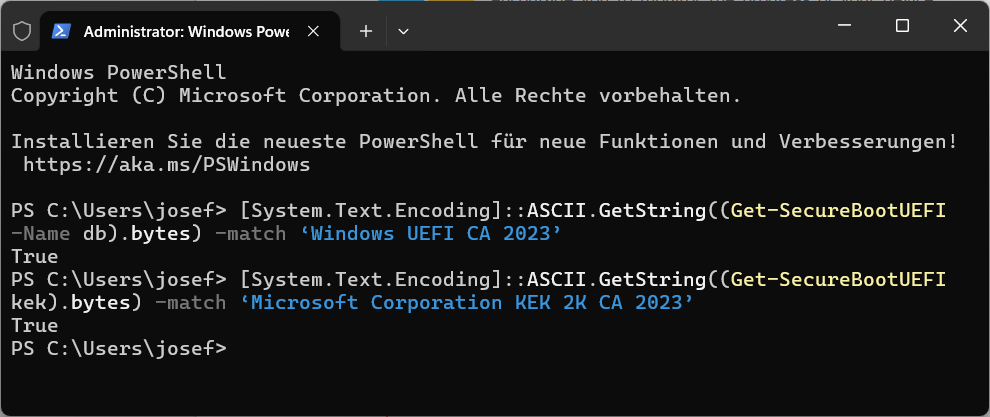Click the administrator shield icon
The image size is (990, 417).
tap(22, 31)
